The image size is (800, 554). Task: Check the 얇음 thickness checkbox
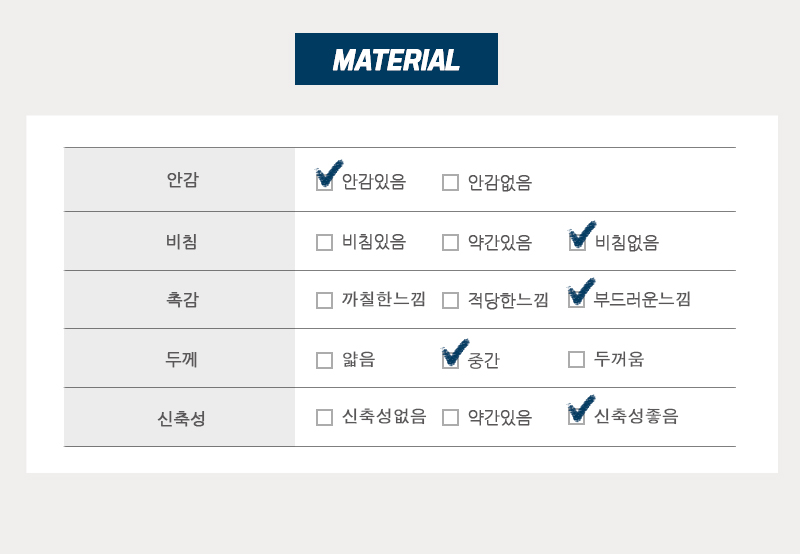click(x=324, y=360)
